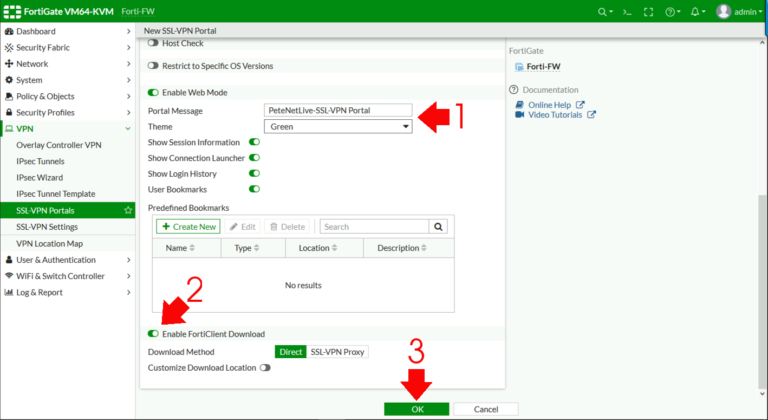Screen dimensions: 768x420
Task: Click the VPN monitor icon
Action: pyautogui.click(x=9, y=129)
